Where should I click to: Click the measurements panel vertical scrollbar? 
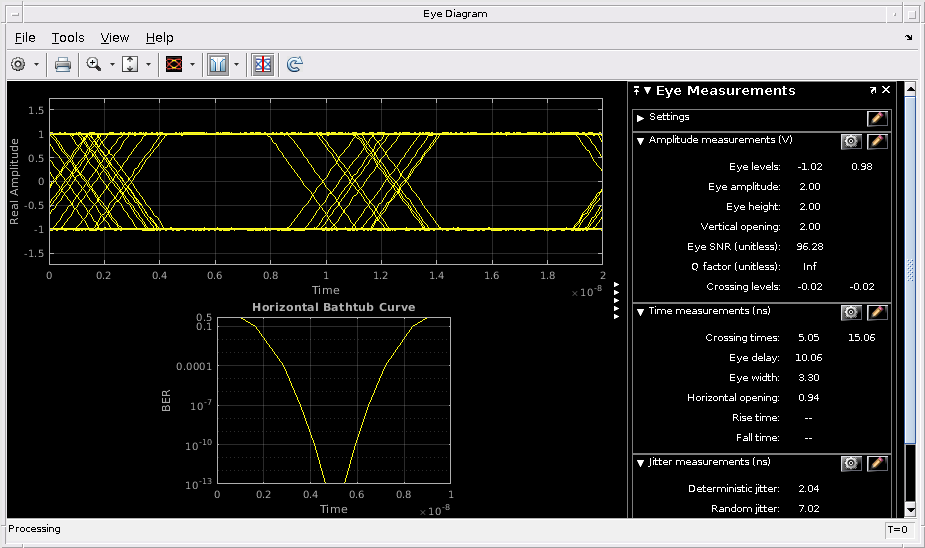point(910,270)
